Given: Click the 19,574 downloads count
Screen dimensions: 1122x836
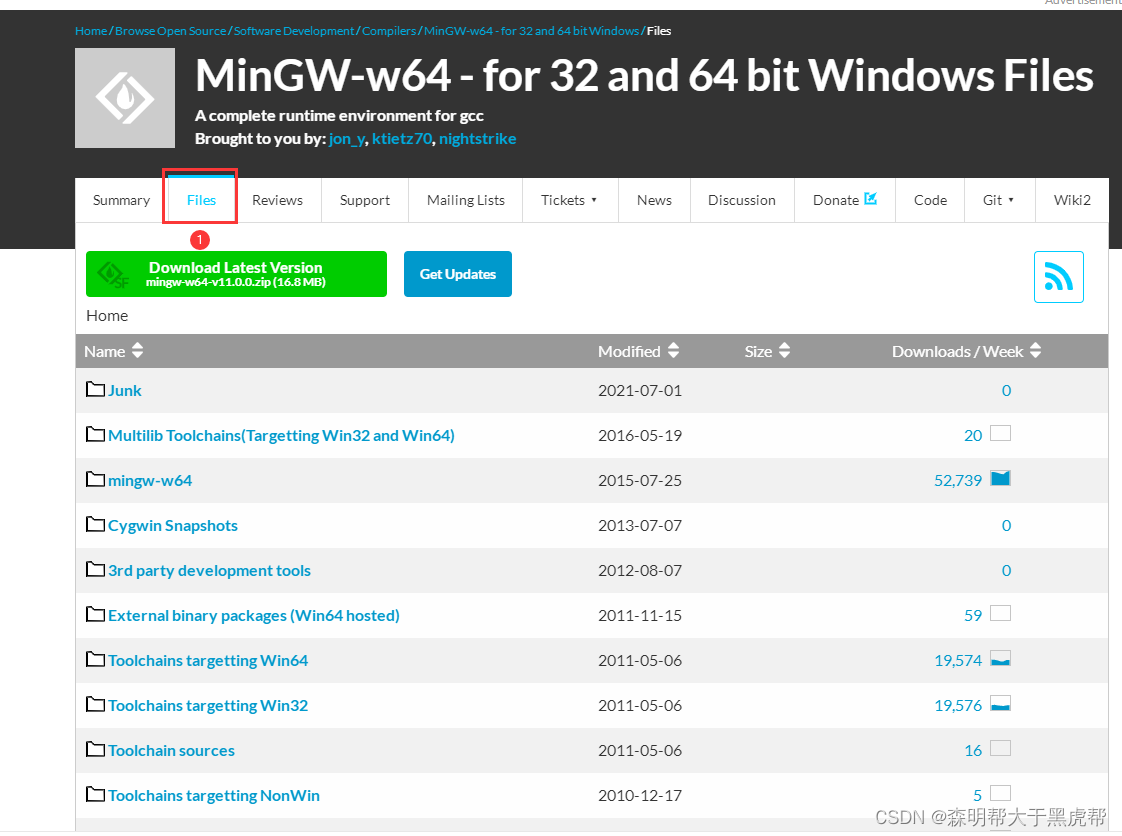Looking at the screenshot, I should [x=958, y=661].
